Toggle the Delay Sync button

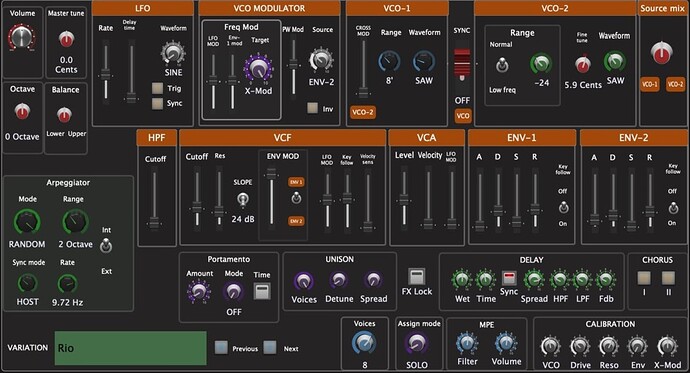(x=509, y=278)
